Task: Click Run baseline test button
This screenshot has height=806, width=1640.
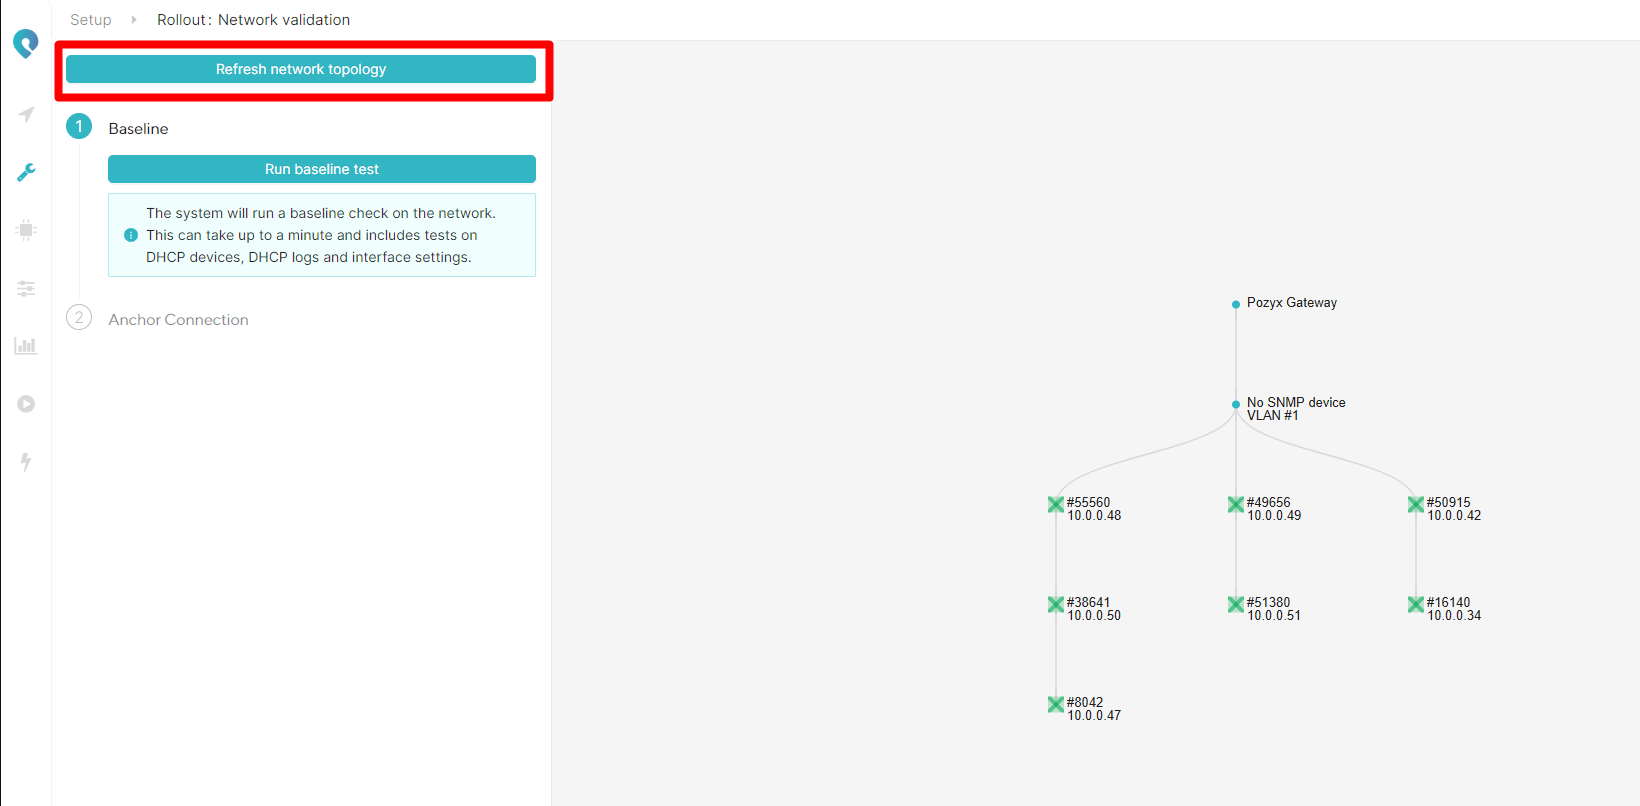Action: click(321, 169)
